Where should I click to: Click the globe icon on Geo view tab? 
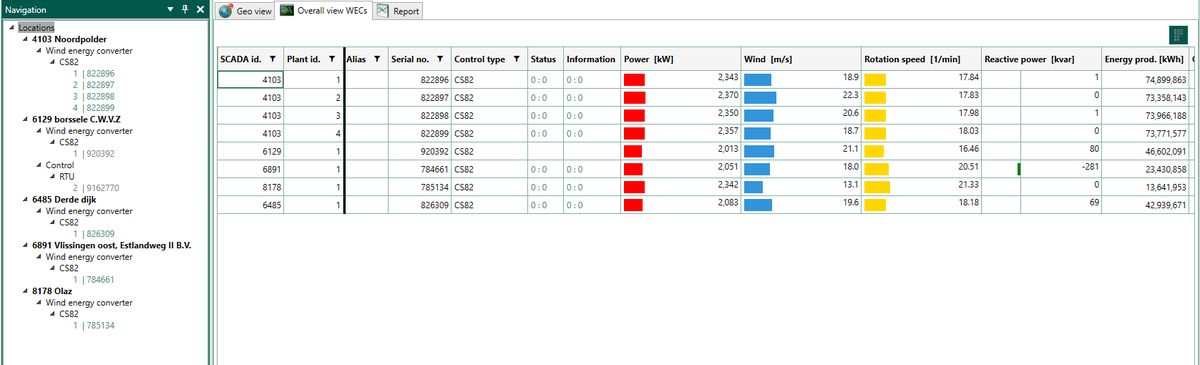pyautogui.click(x=225, y=11)
